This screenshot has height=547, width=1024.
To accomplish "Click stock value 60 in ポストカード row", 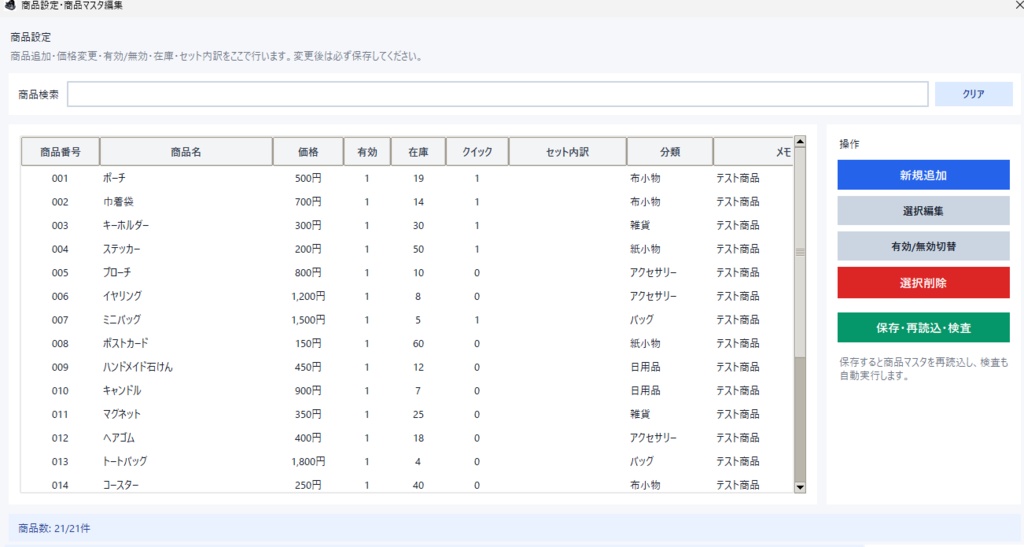I will [419, 343].
